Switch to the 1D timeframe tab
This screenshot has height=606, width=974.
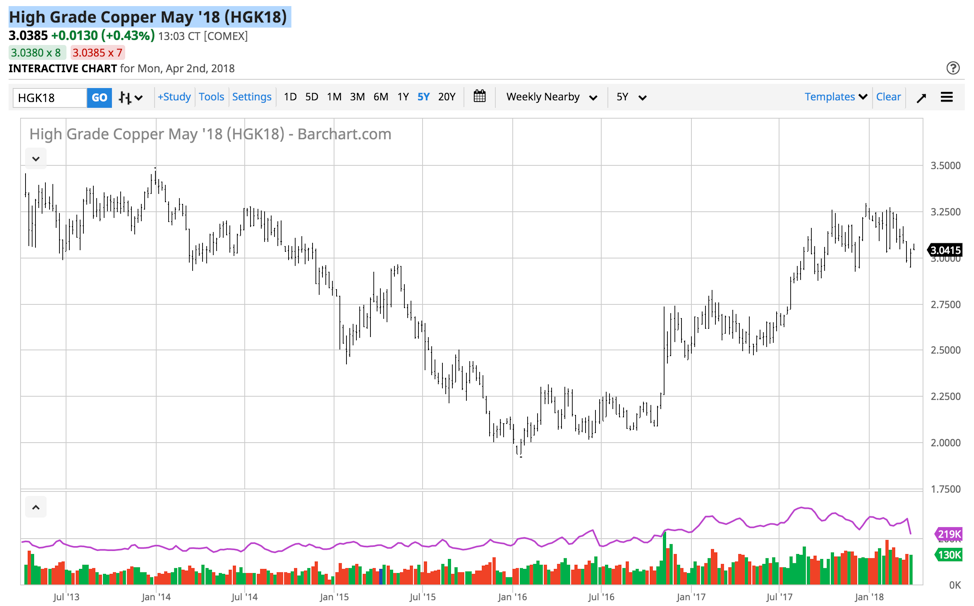(289, 96)
